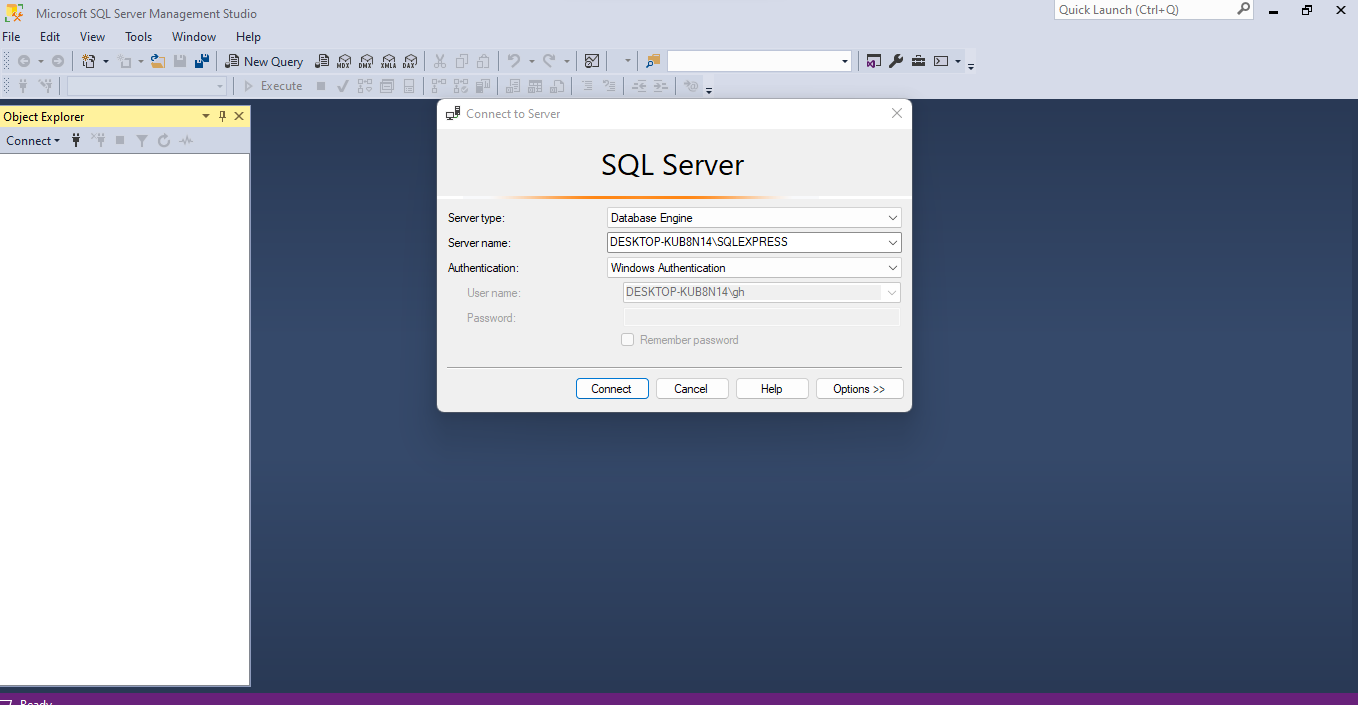
Task: Open the SQL editor toolbar options arrow
Action: [x=709, y=90]
